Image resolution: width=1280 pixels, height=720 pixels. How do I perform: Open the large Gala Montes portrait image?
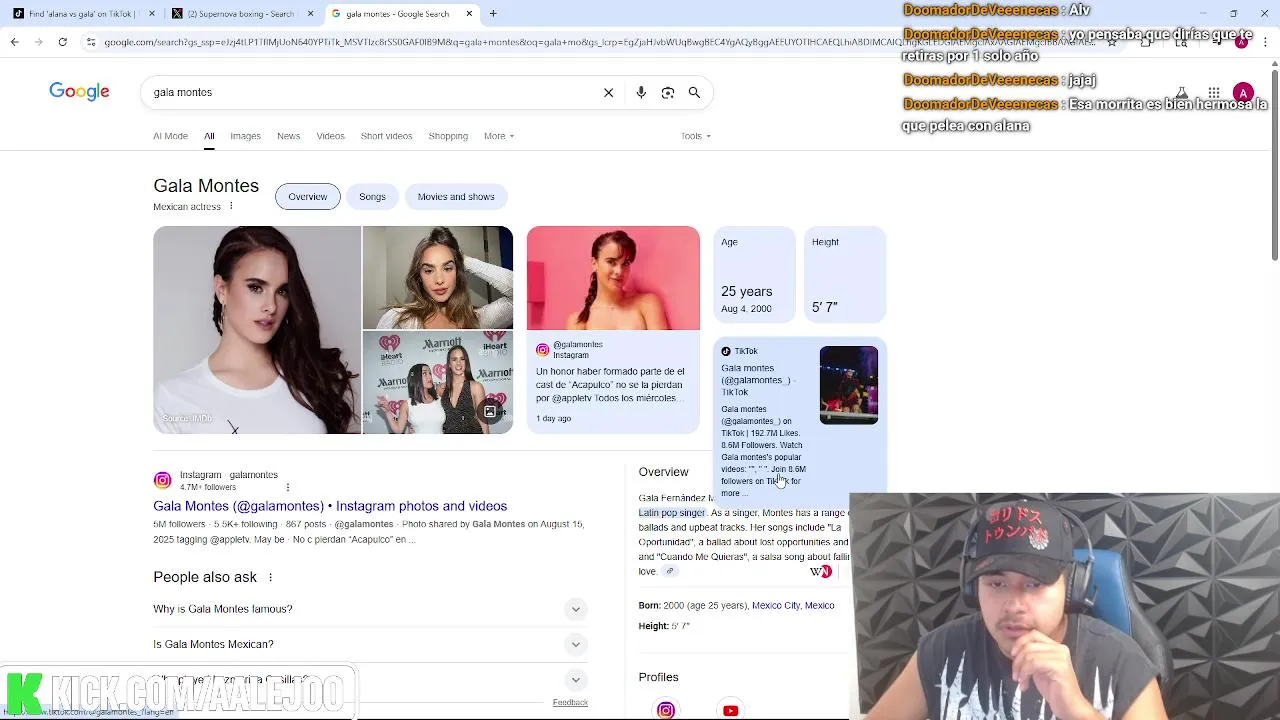coord(257,330)
